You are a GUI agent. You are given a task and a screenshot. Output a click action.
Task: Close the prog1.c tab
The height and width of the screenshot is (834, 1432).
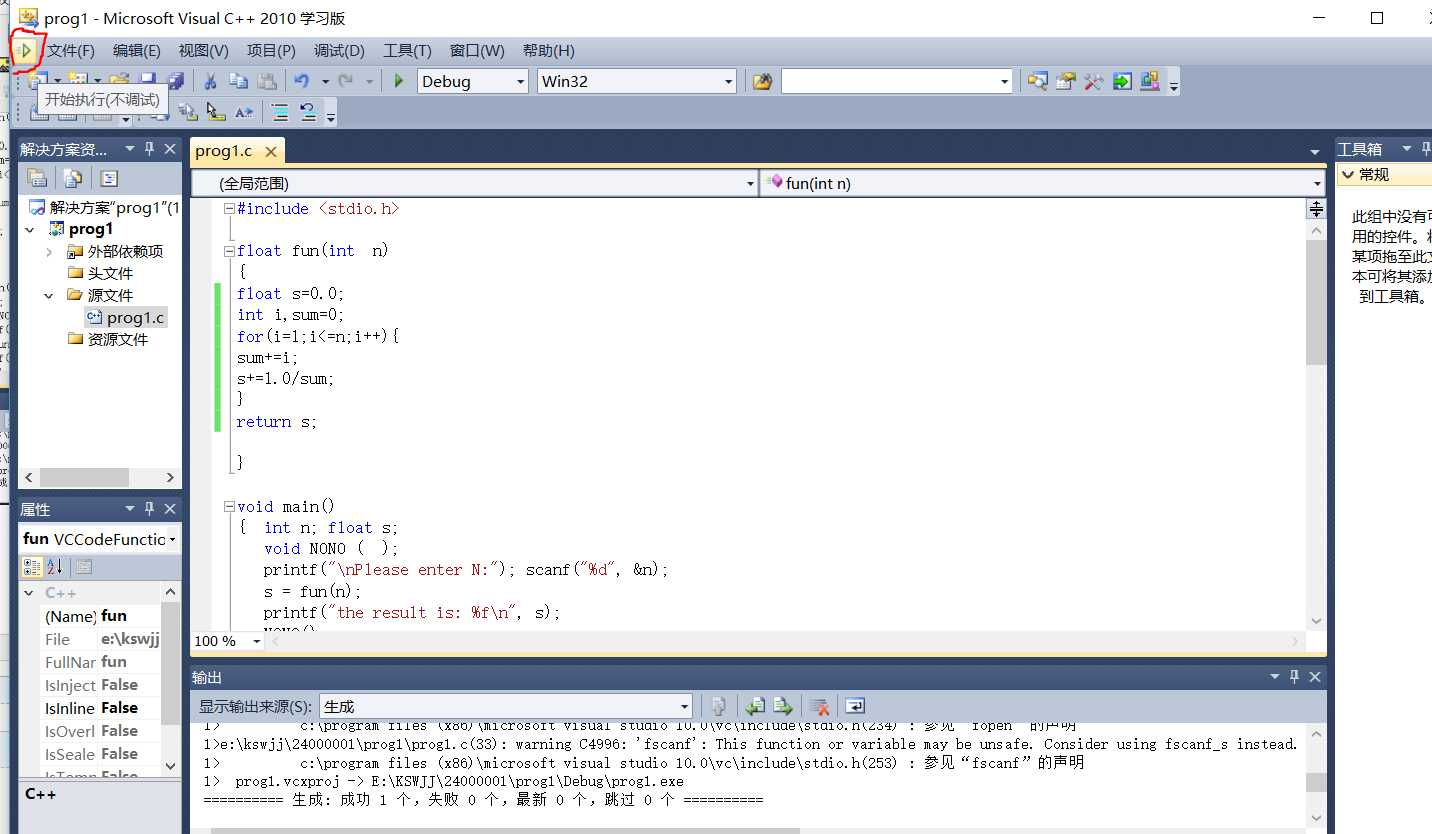pos(270,152)
